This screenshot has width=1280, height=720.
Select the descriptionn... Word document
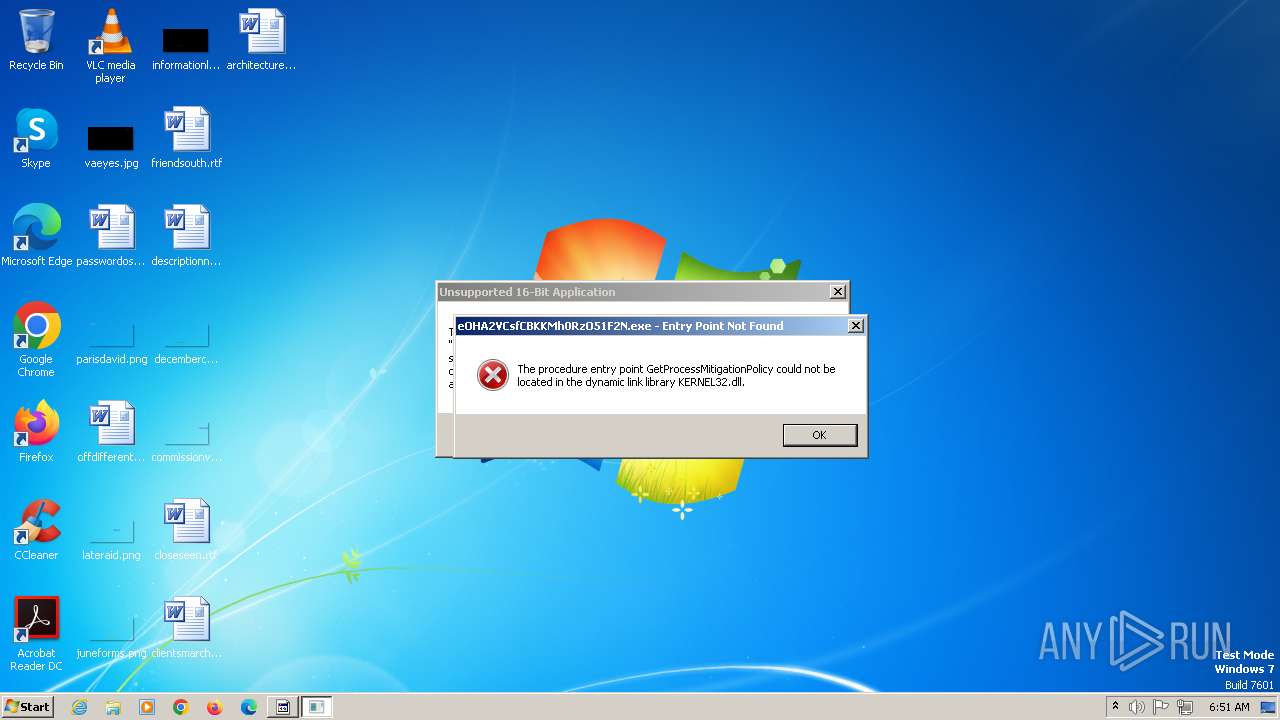(x=187, y=236)
